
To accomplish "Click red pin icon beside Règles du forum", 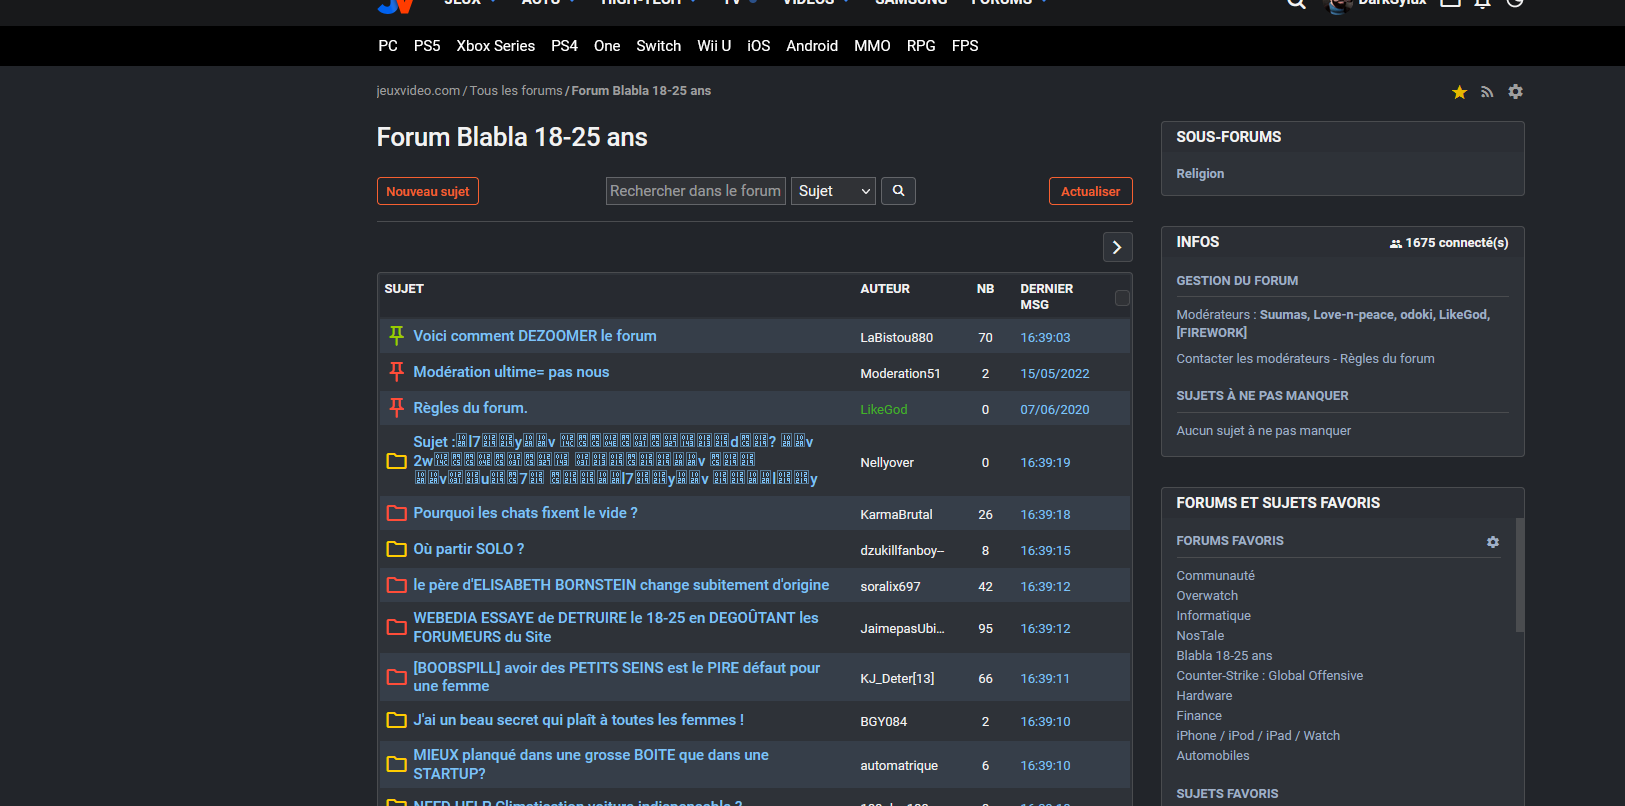I will (396, 408).
